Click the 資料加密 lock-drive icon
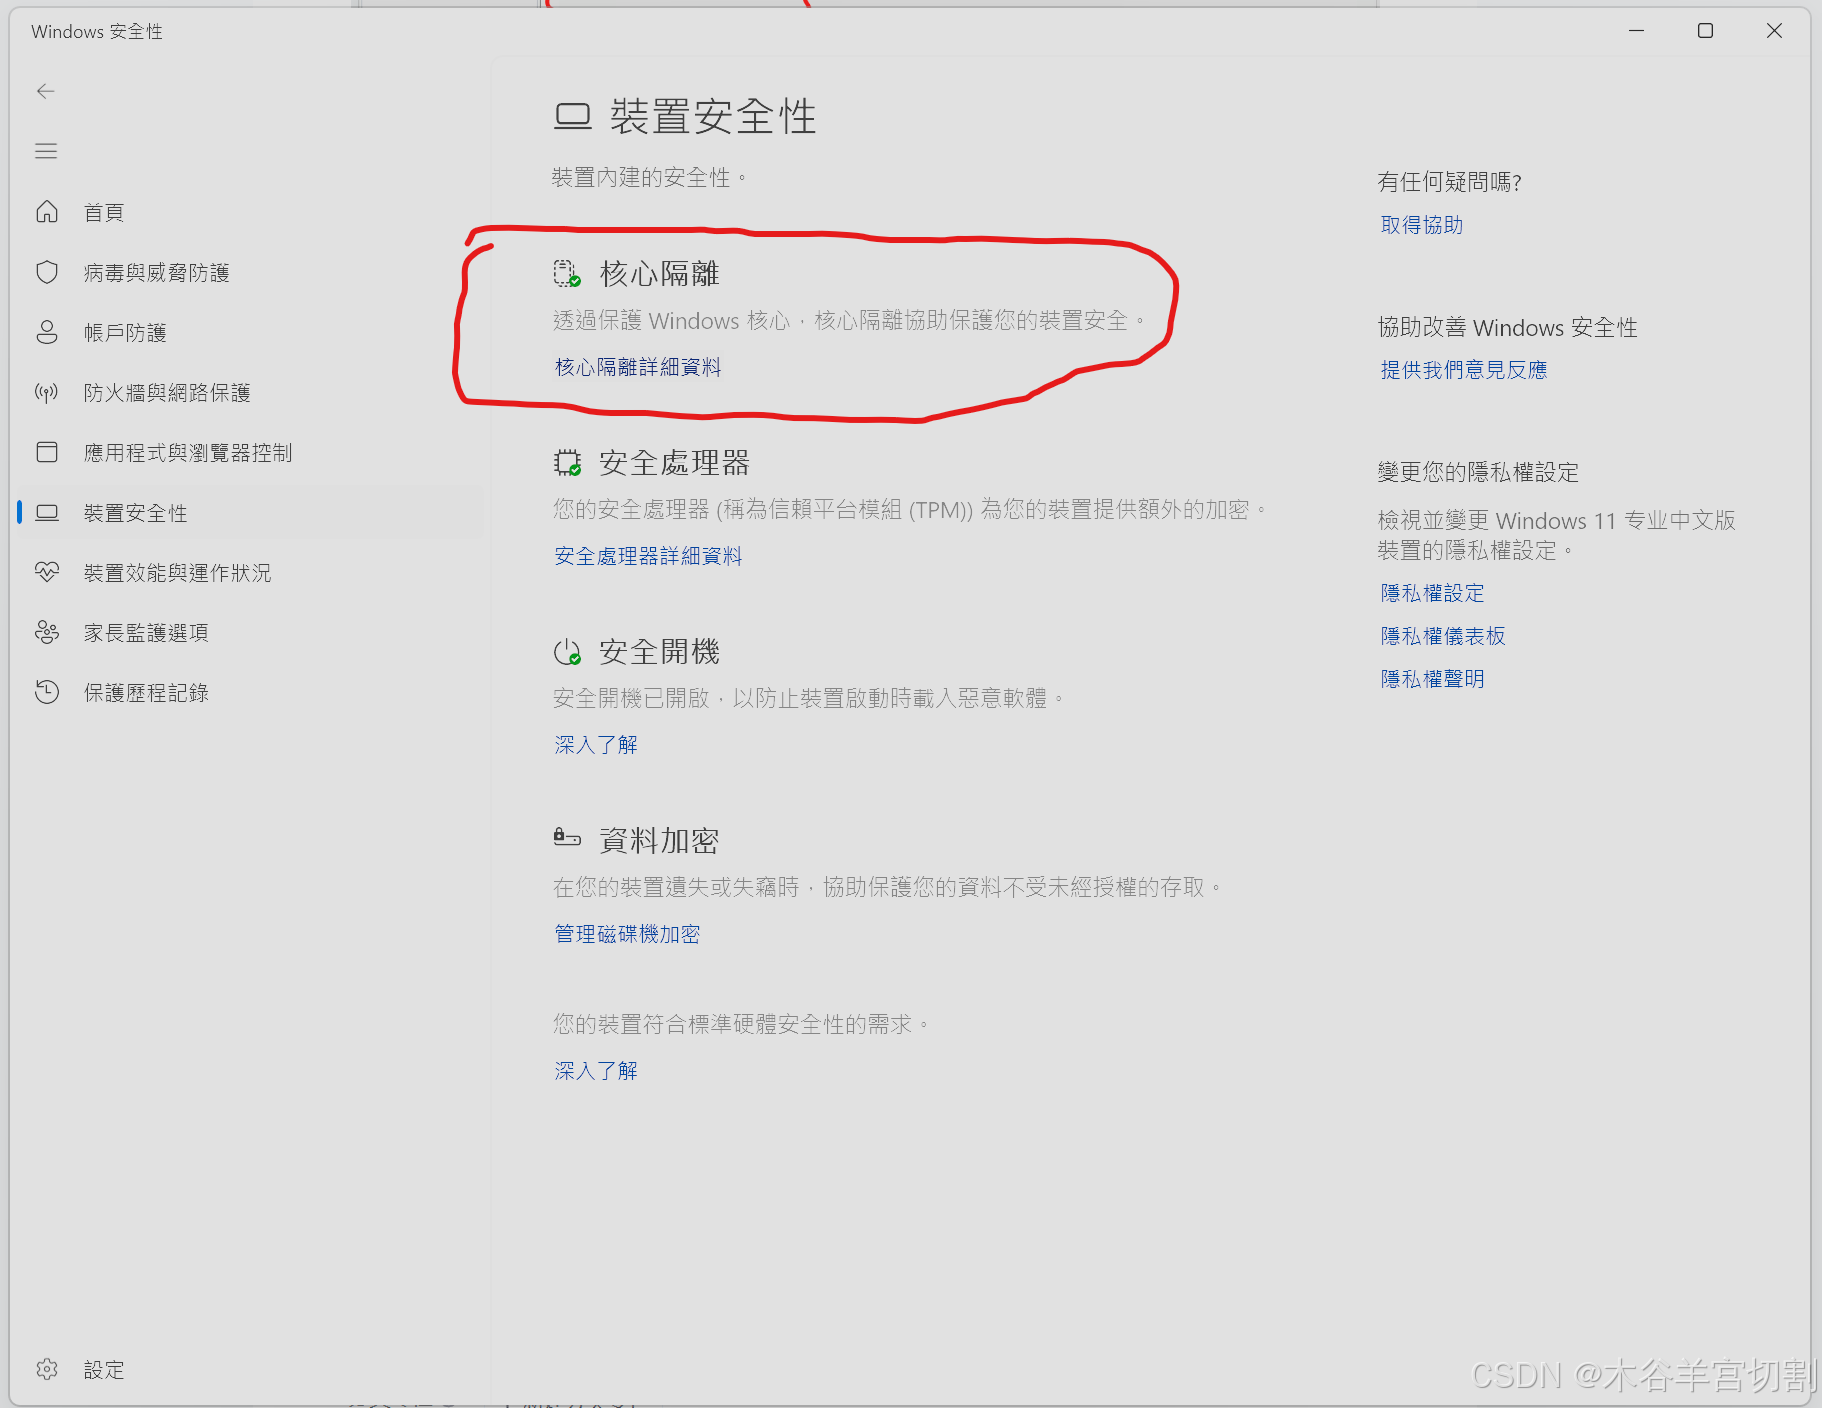 [x=567, y=838]
